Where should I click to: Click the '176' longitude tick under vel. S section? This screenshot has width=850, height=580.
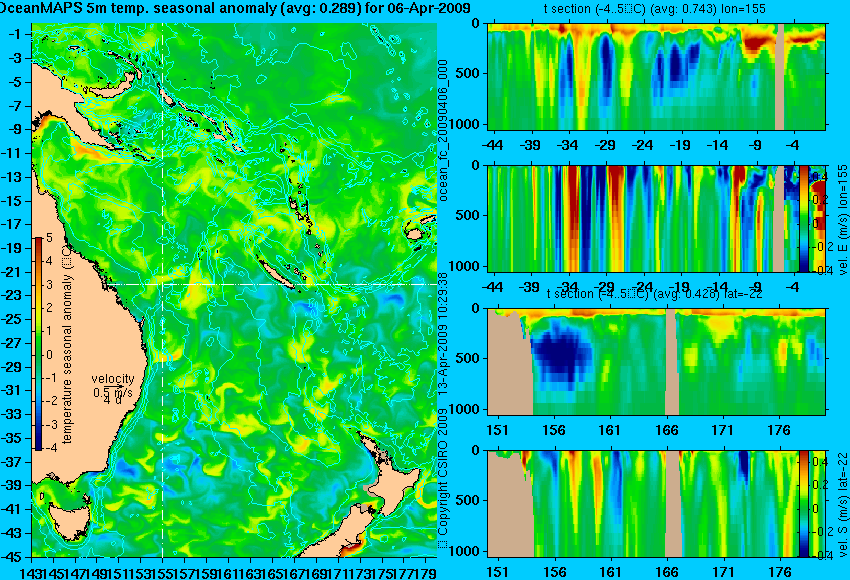pyautogui.click(x=780, y=572)
